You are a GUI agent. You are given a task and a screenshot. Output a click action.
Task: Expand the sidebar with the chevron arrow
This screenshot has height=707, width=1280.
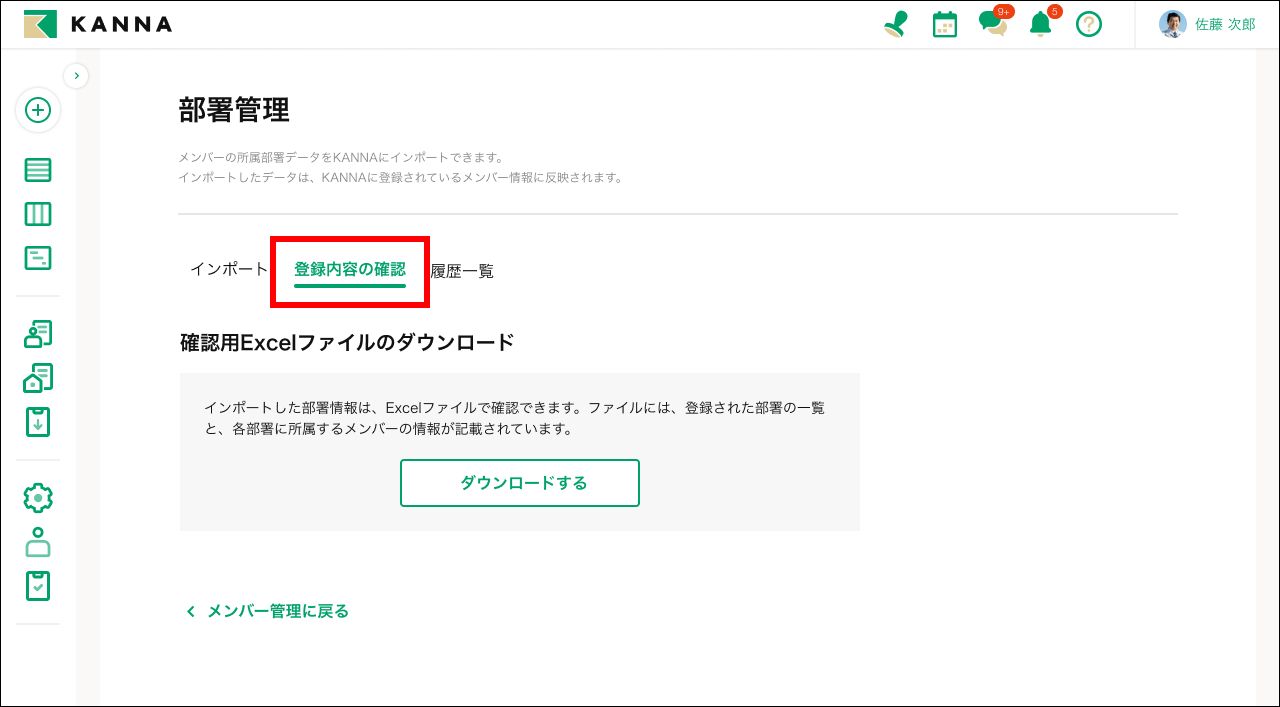click(76, 75)
